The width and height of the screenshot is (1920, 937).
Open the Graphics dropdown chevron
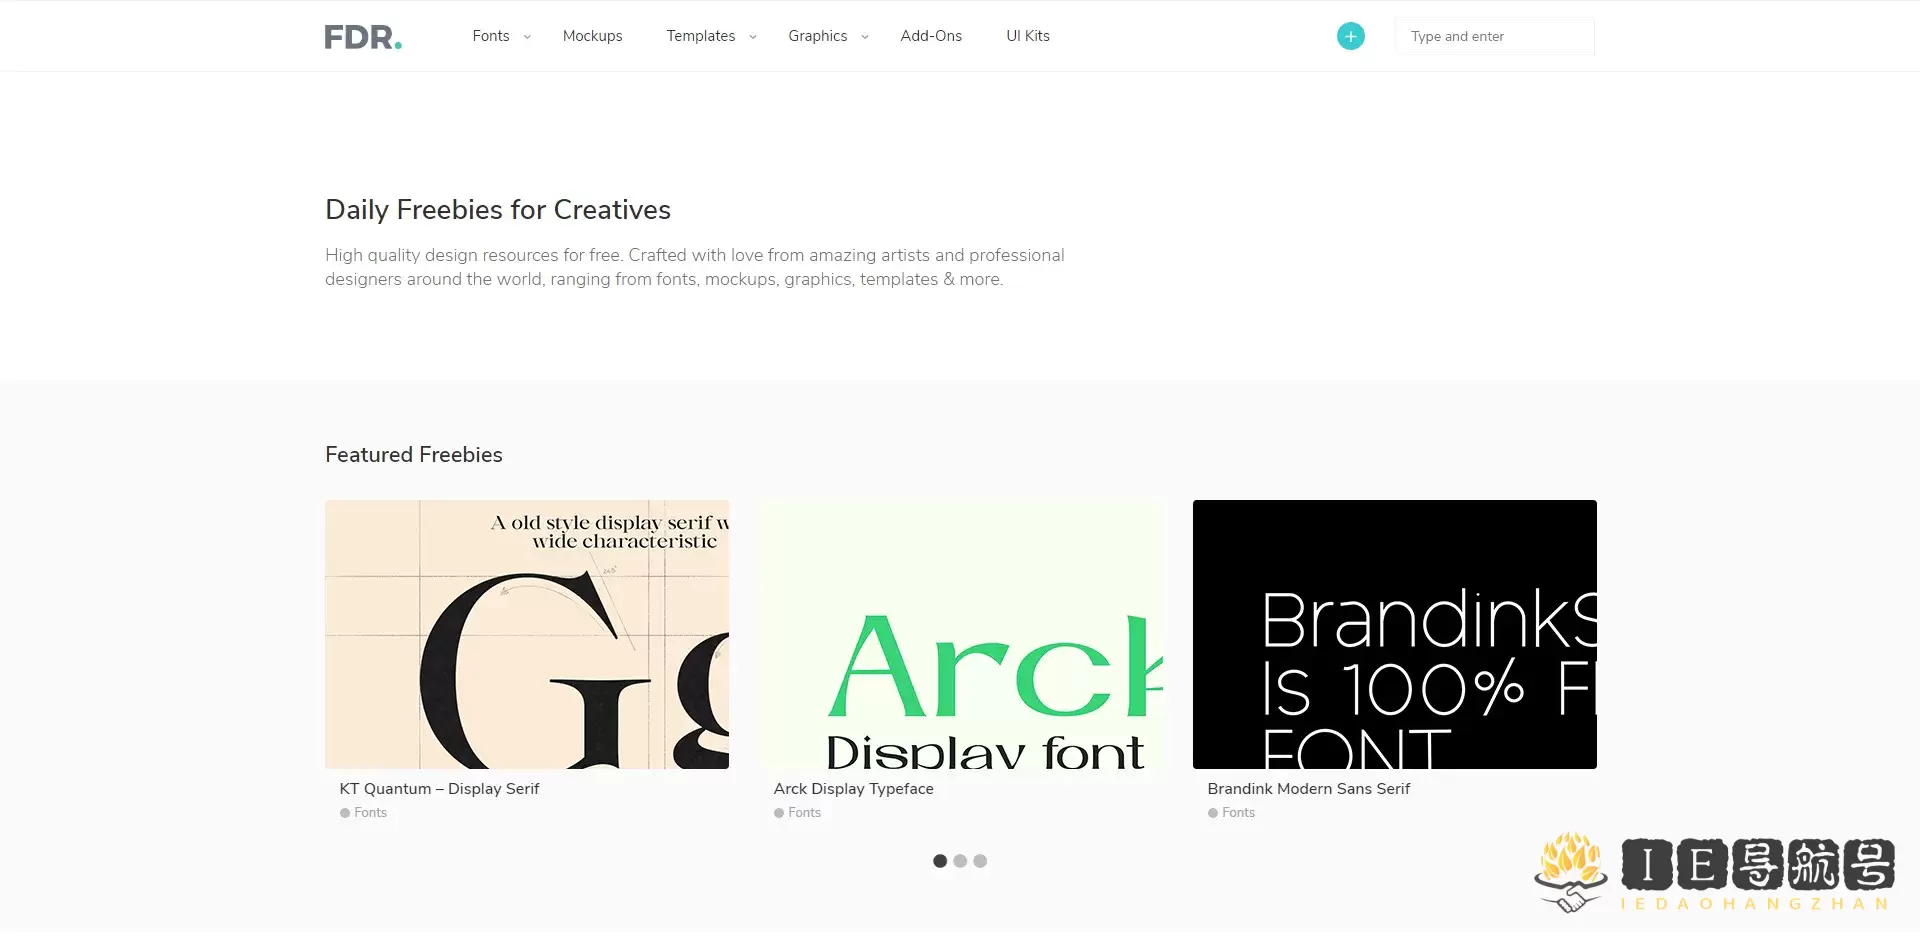tap(865, 36)
